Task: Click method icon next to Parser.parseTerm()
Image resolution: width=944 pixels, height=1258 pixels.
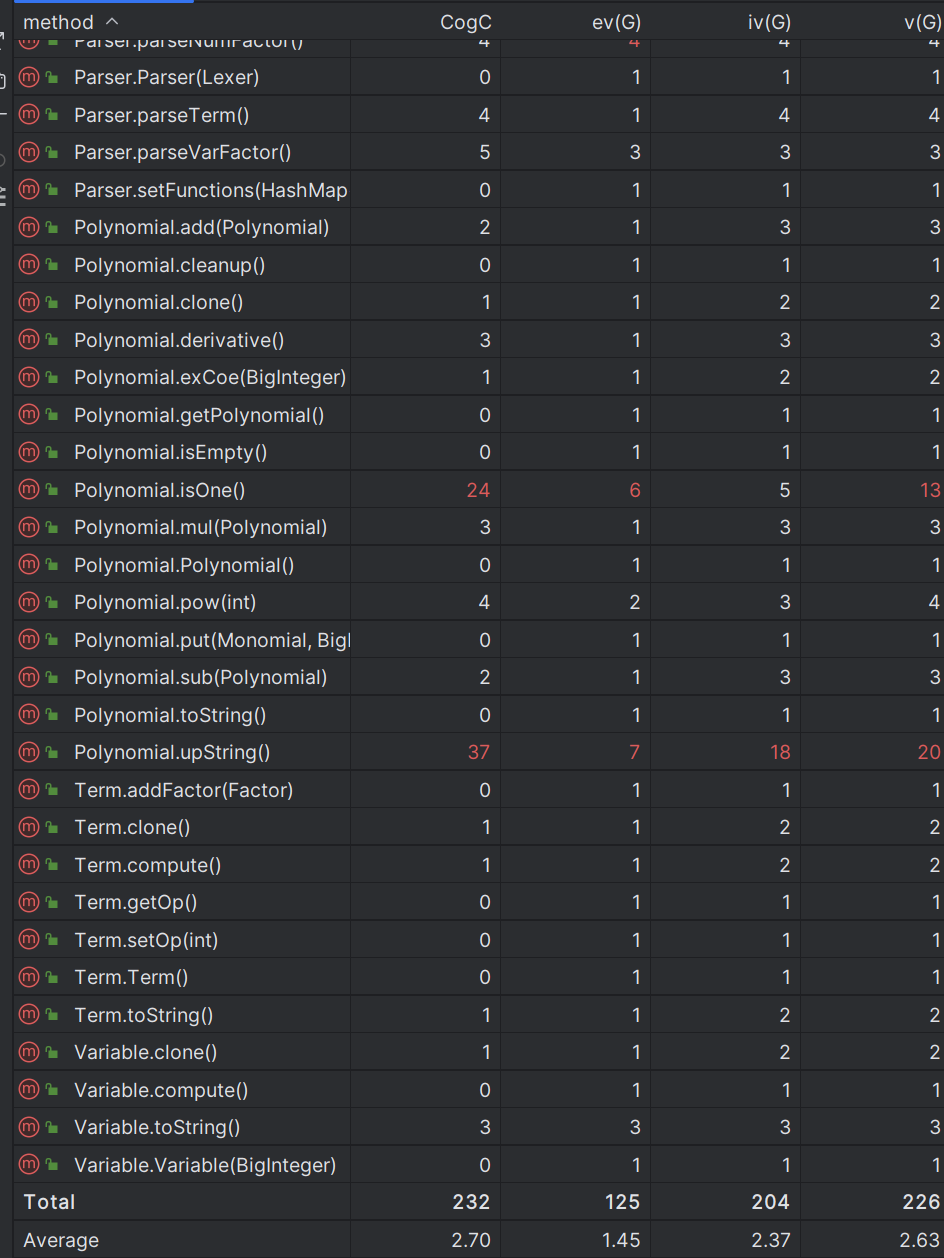Action: point(29,115)
